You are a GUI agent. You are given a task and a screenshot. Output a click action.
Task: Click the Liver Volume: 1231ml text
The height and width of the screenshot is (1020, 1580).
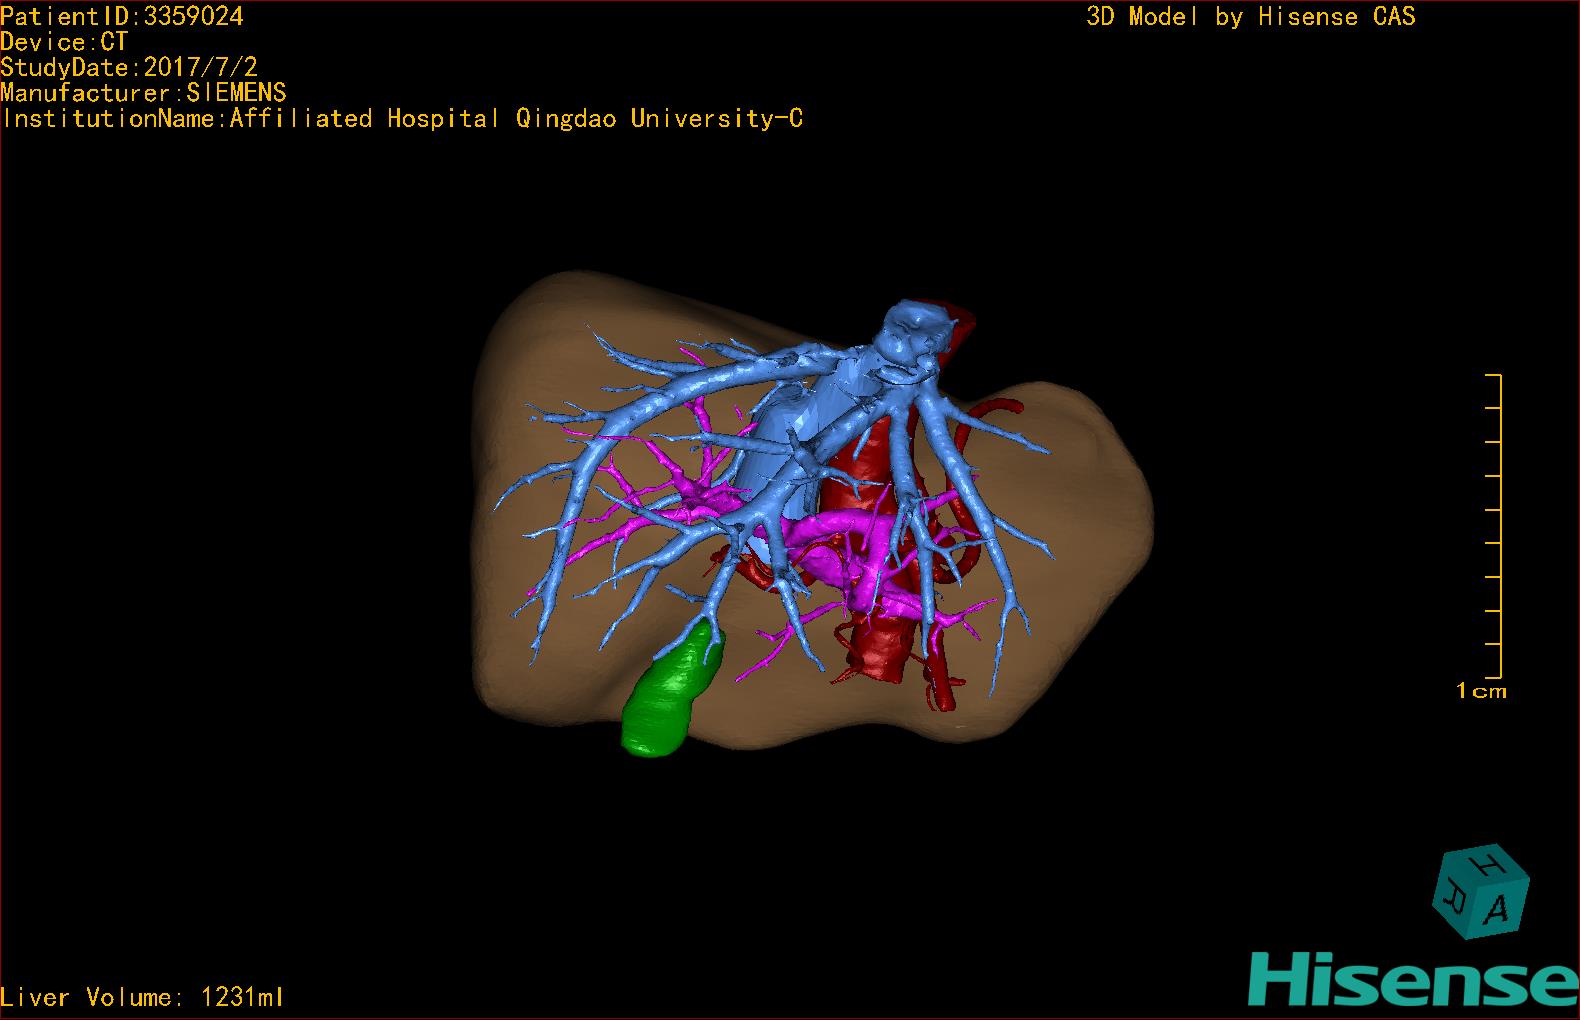[x=142, y=997]
